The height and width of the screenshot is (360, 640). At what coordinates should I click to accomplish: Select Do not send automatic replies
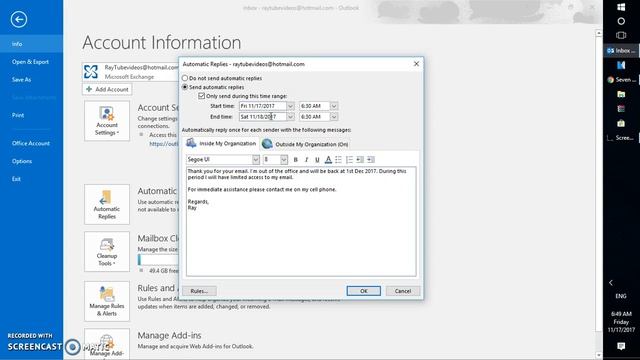(x=185, y=78)
